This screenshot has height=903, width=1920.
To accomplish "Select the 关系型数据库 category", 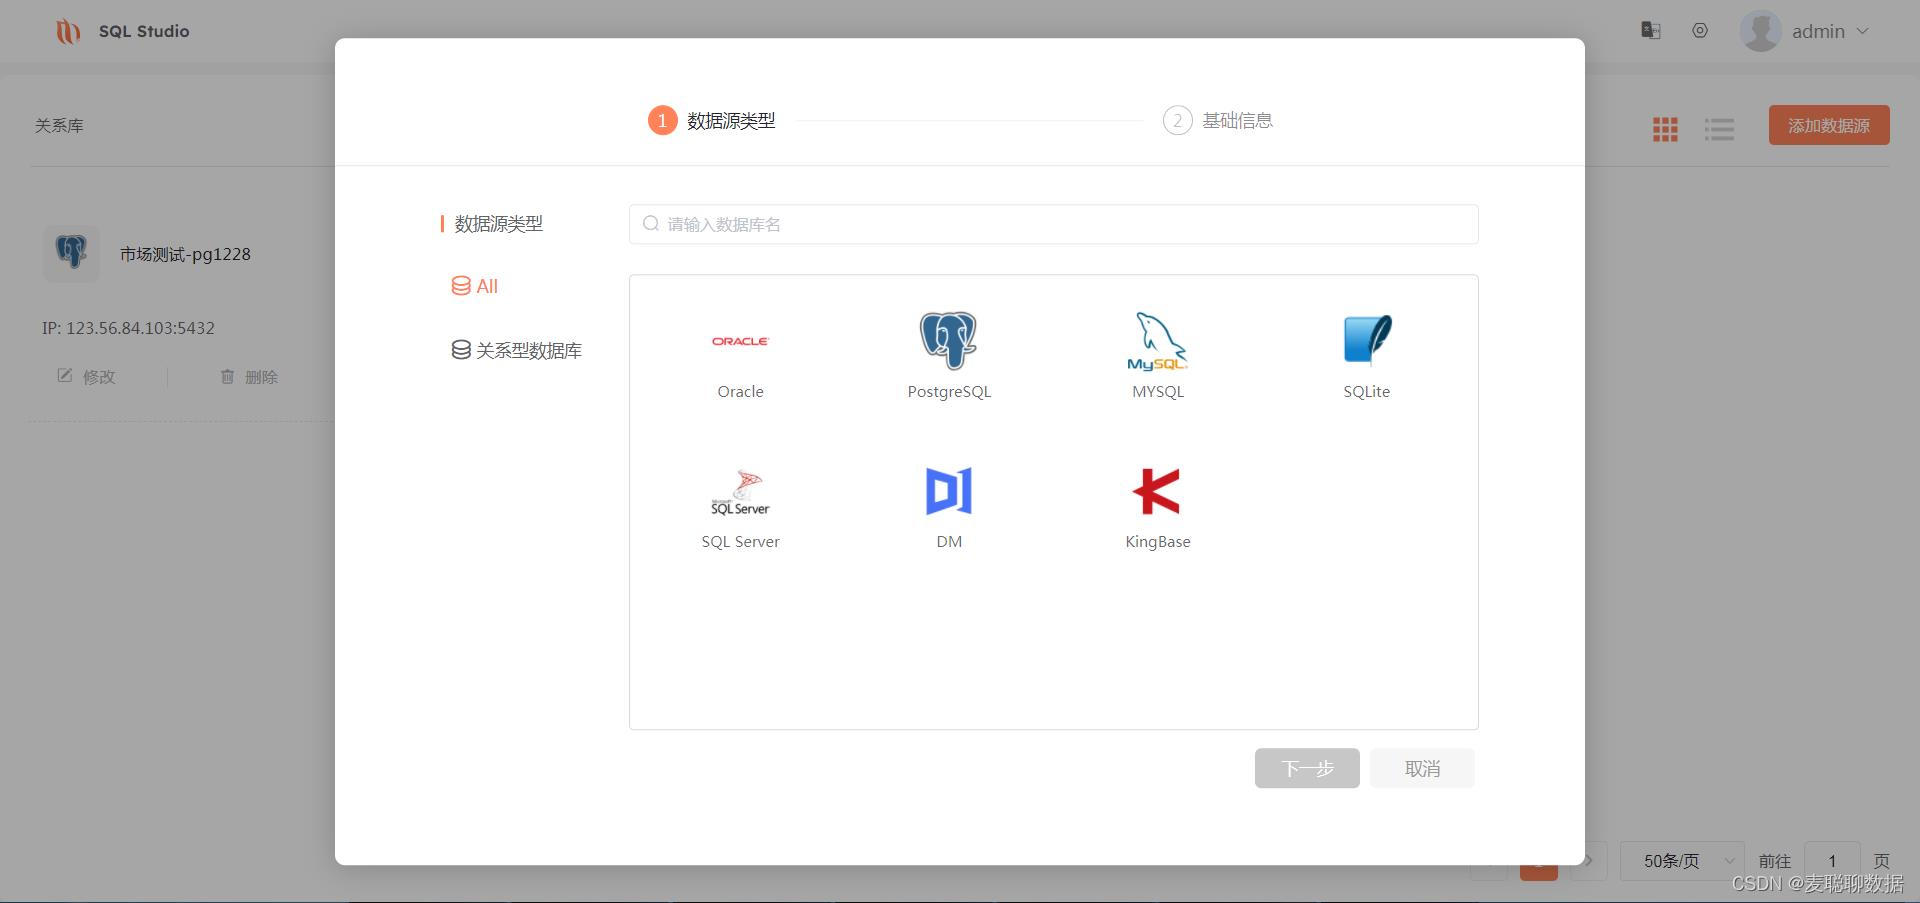I will click(x=516, y=350).
